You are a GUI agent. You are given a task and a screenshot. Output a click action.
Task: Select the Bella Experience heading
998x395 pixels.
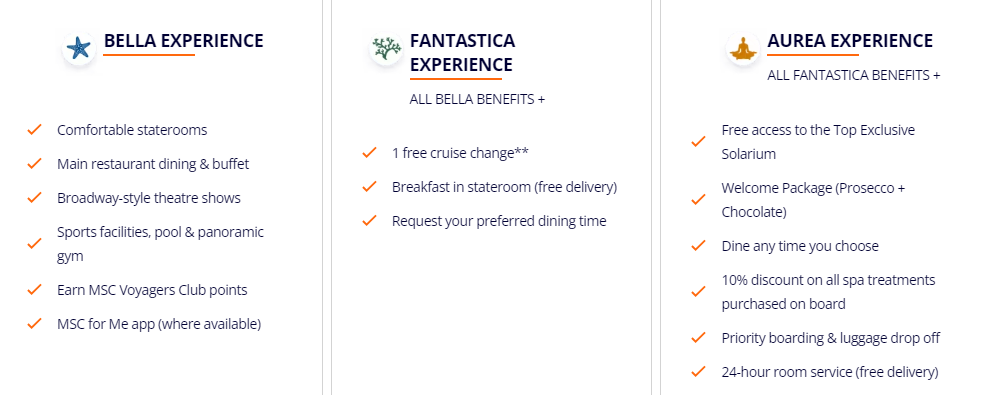click(183, 41)
